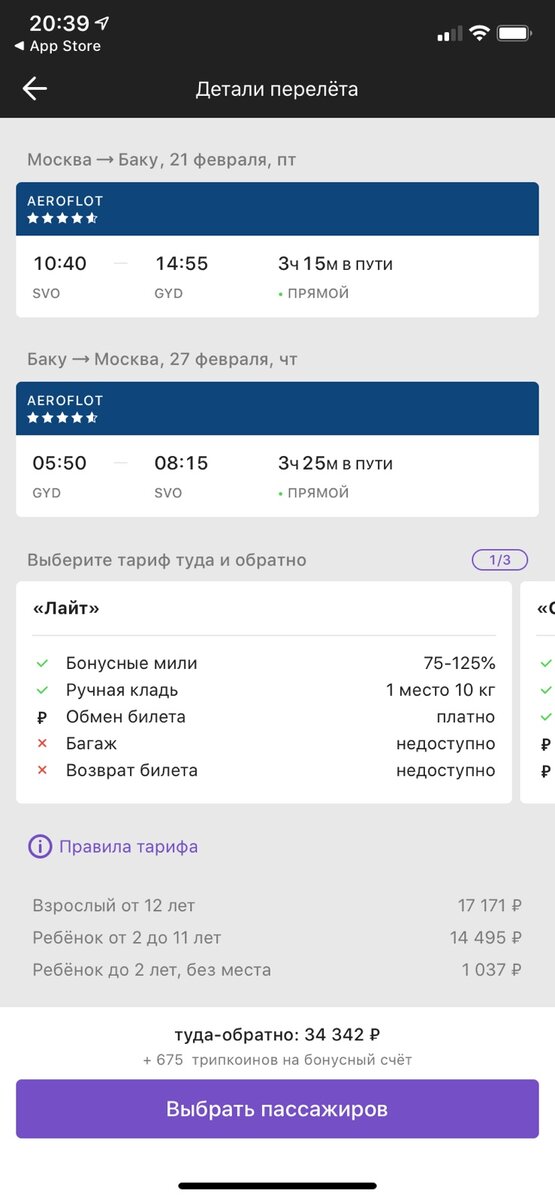Select the «Лайт» tariff card
Image resolution: width=555 pixels, height=1200 pixels.
coord(264,692)
